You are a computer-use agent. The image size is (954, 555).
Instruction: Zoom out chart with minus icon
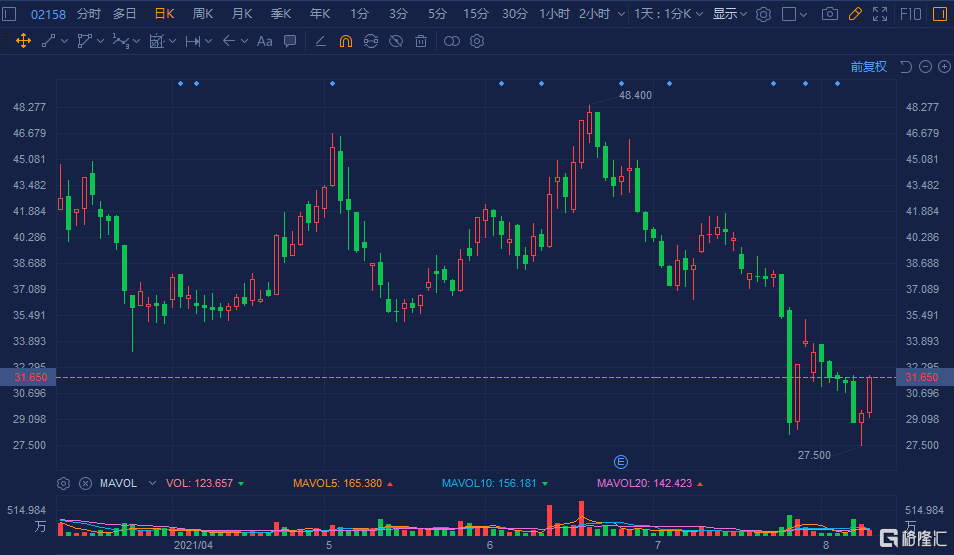click(x=925, y=66)
